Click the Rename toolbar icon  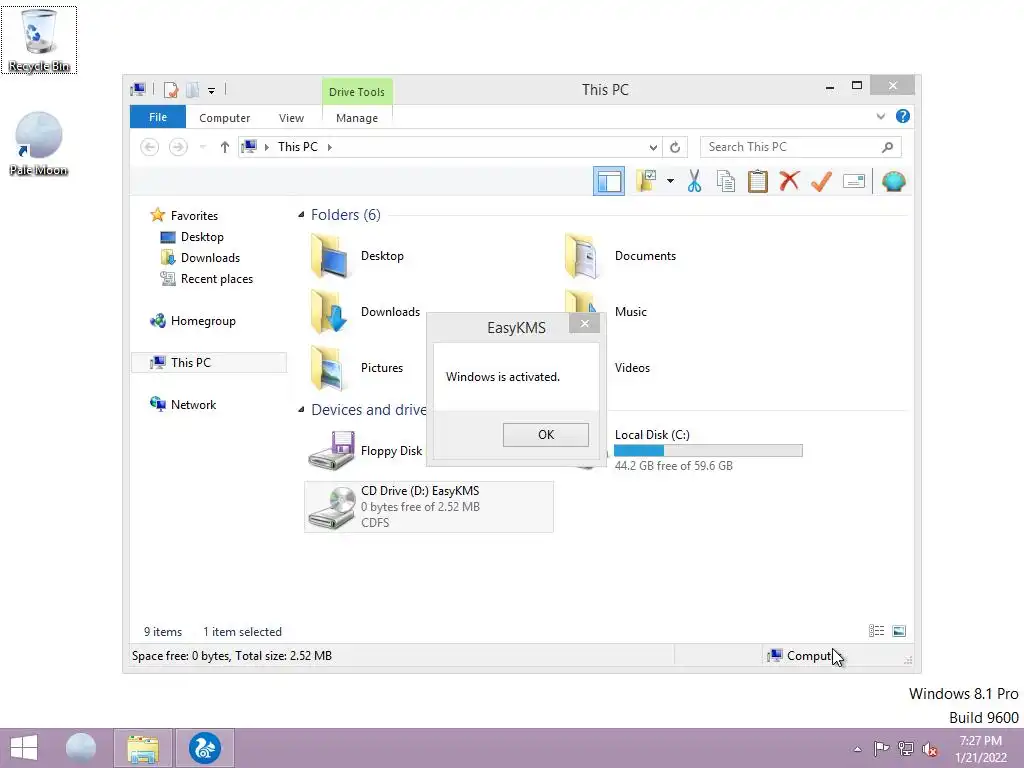tap(854, 181)
